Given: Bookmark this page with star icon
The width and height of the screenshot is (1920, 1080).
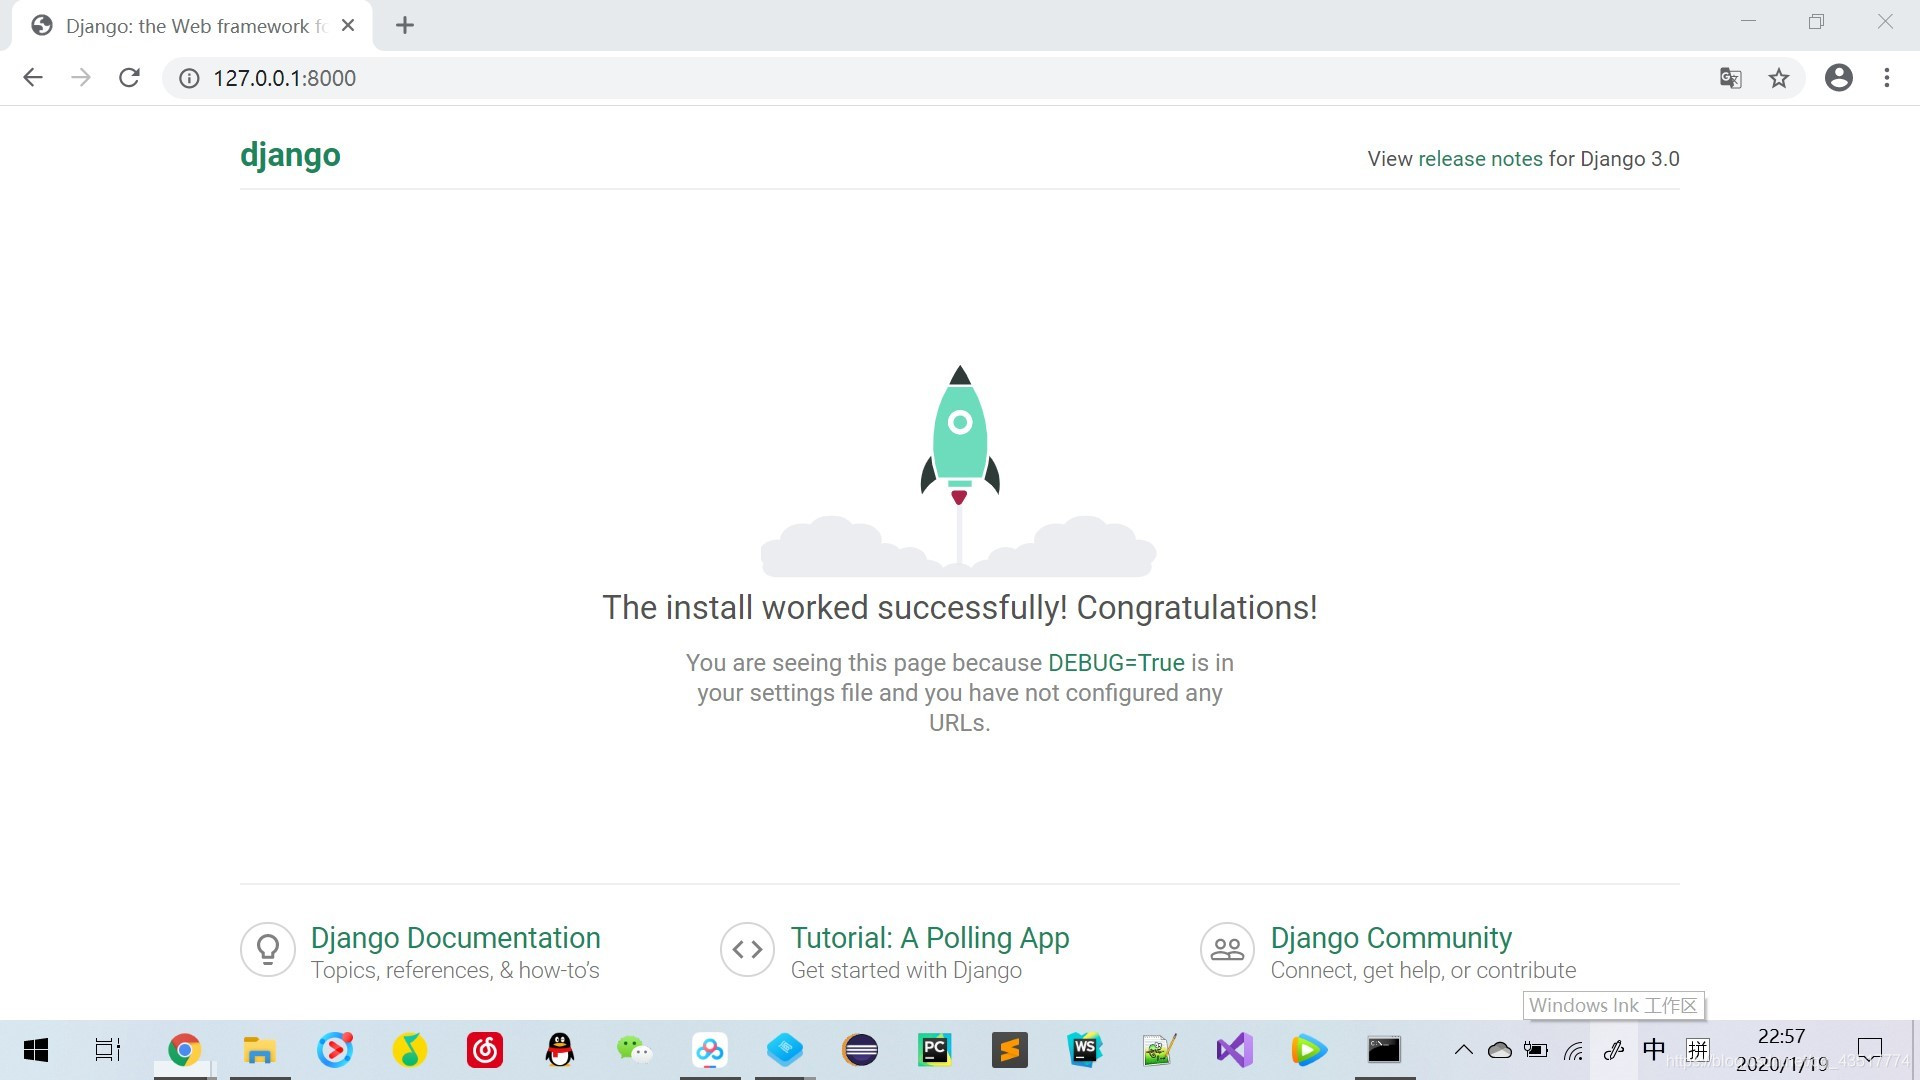Looking at the screenshot, I should click(1778, 78).
